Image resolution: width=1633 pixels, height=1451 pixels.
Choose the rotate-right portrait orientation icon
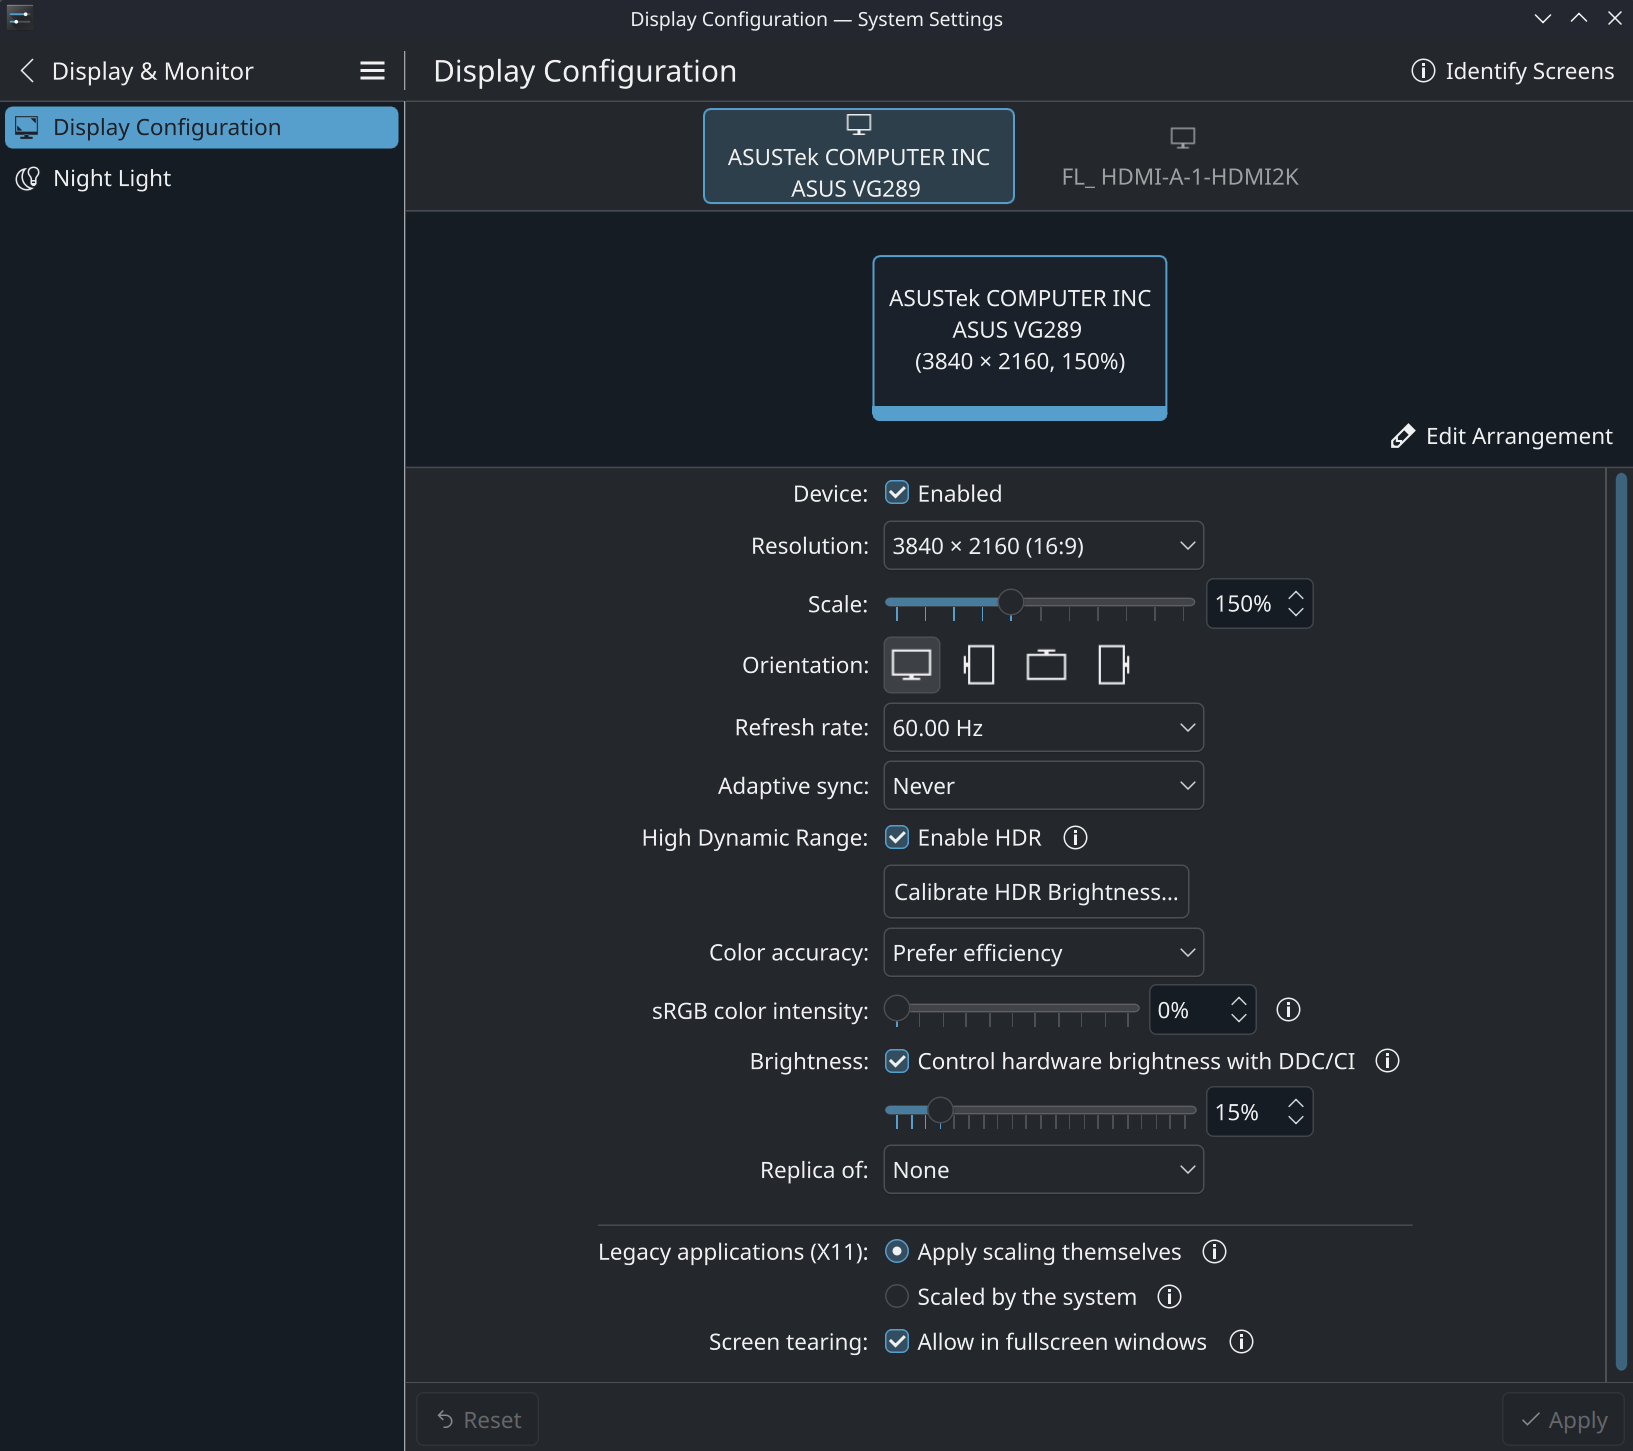(1113, 665)
